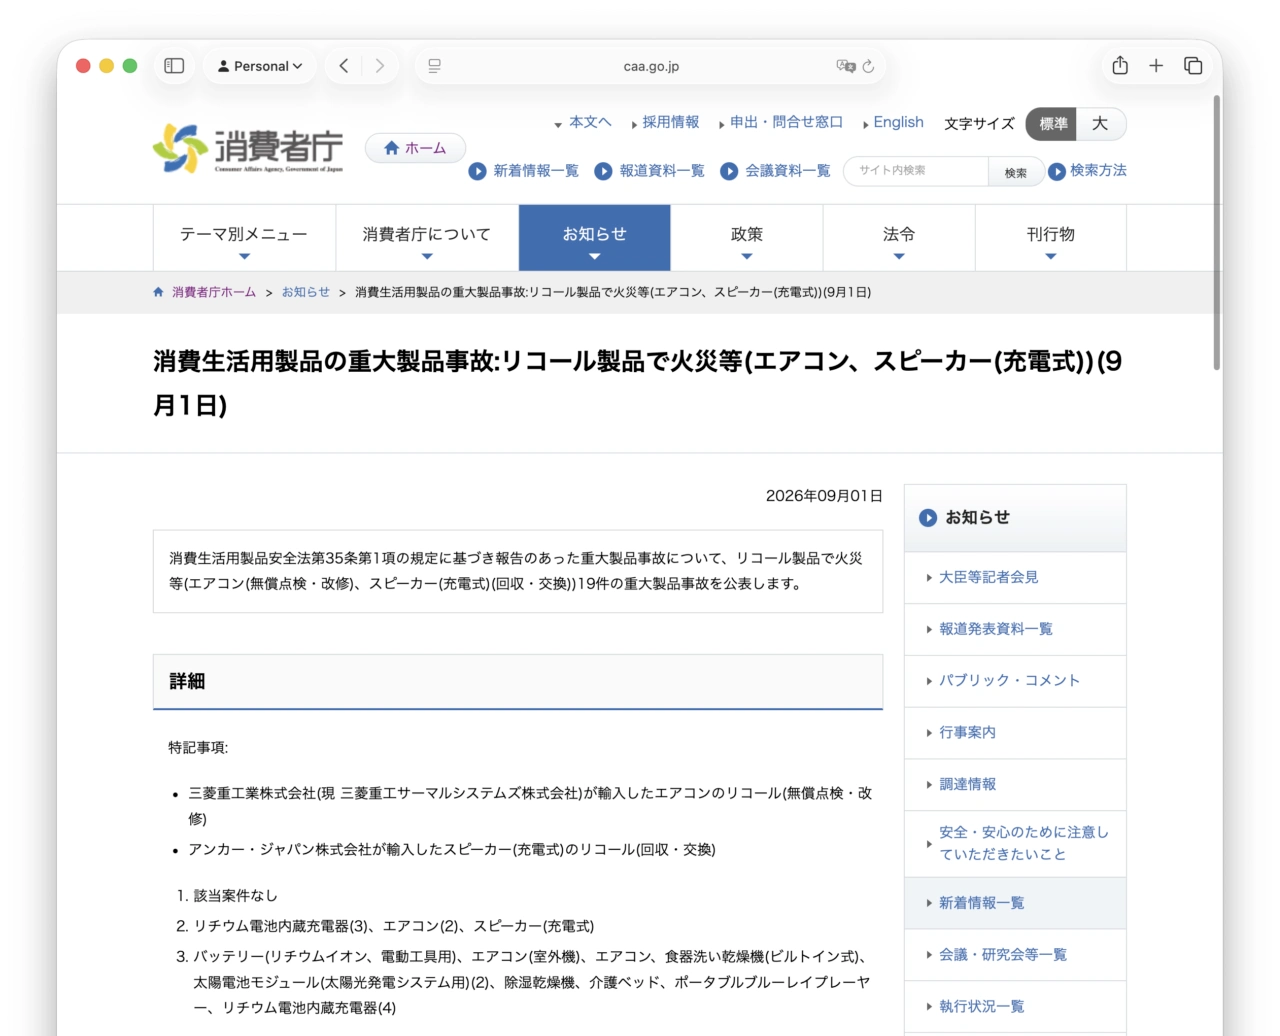The image size is (1280, 1036).
Task: Click the caa.go.jp address bar
Action: pyautogui.click(x=651, y=66)
